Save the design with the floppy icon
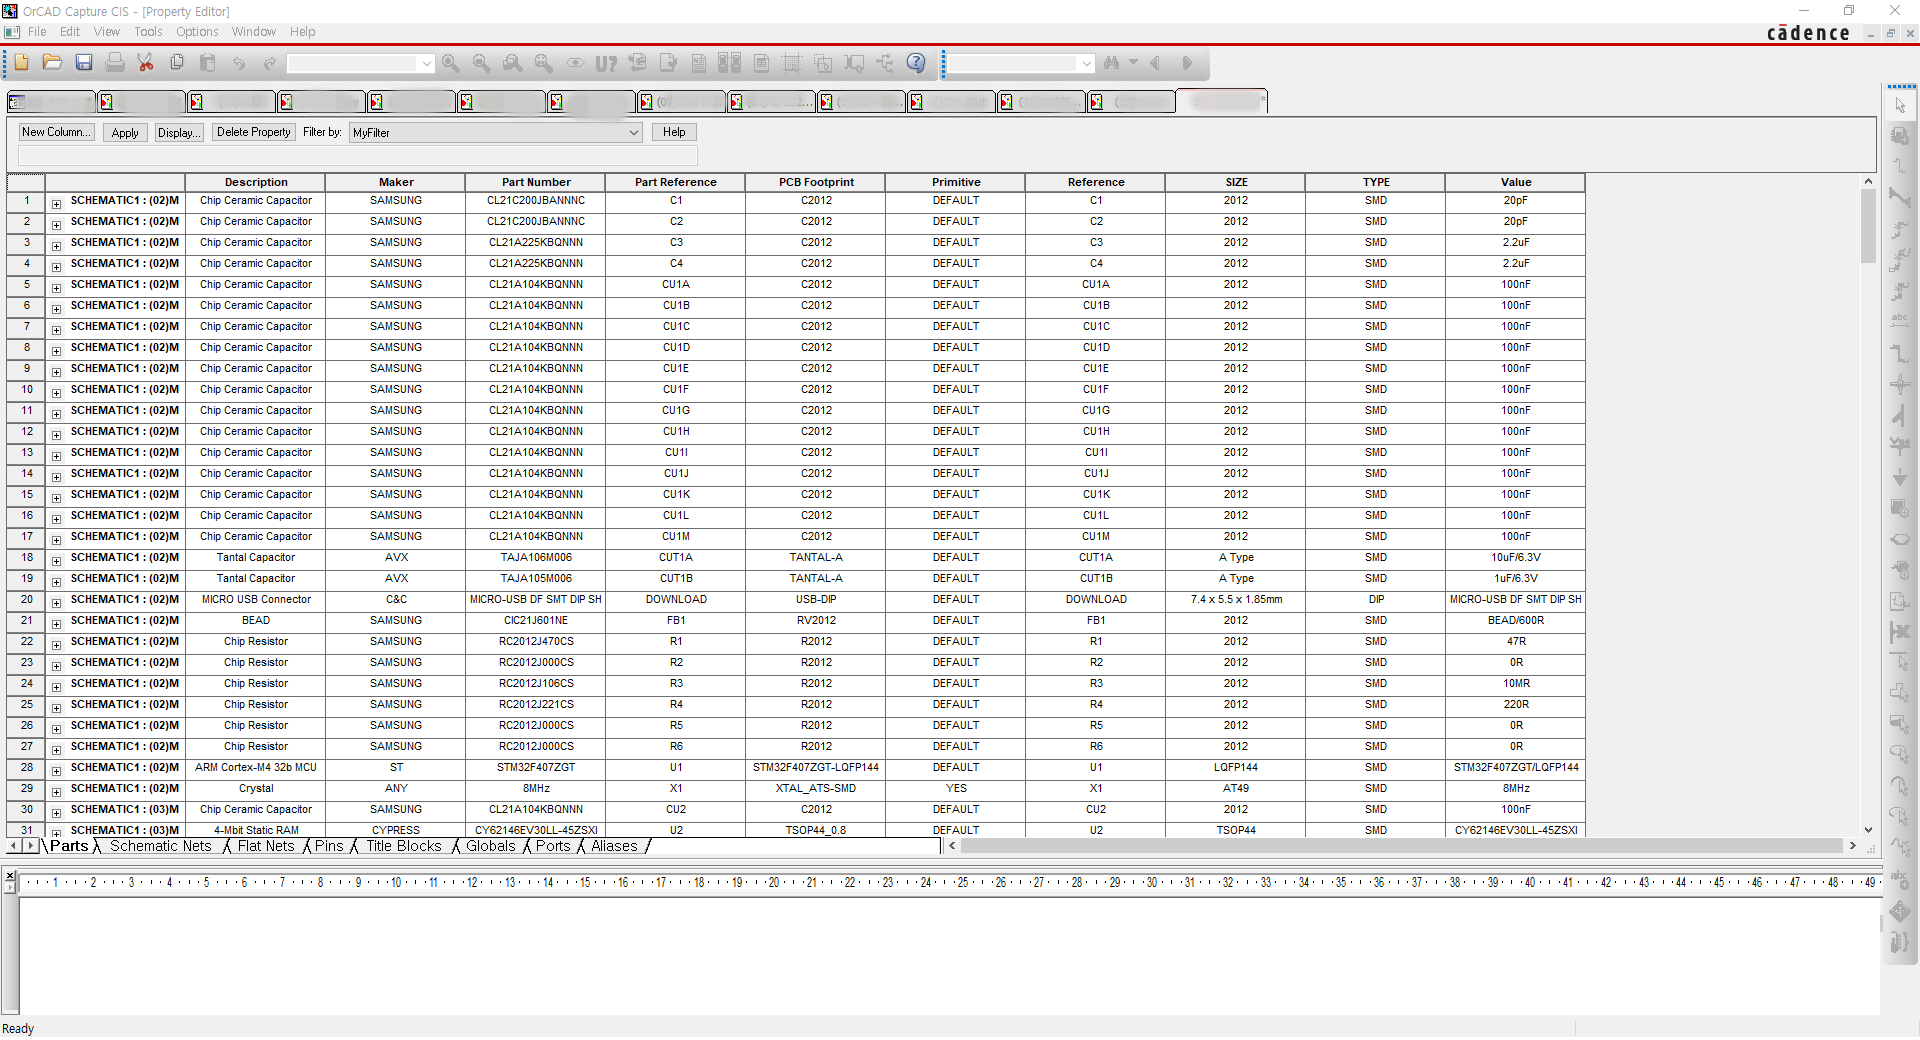The image size is (1920, 1040). 84,63
